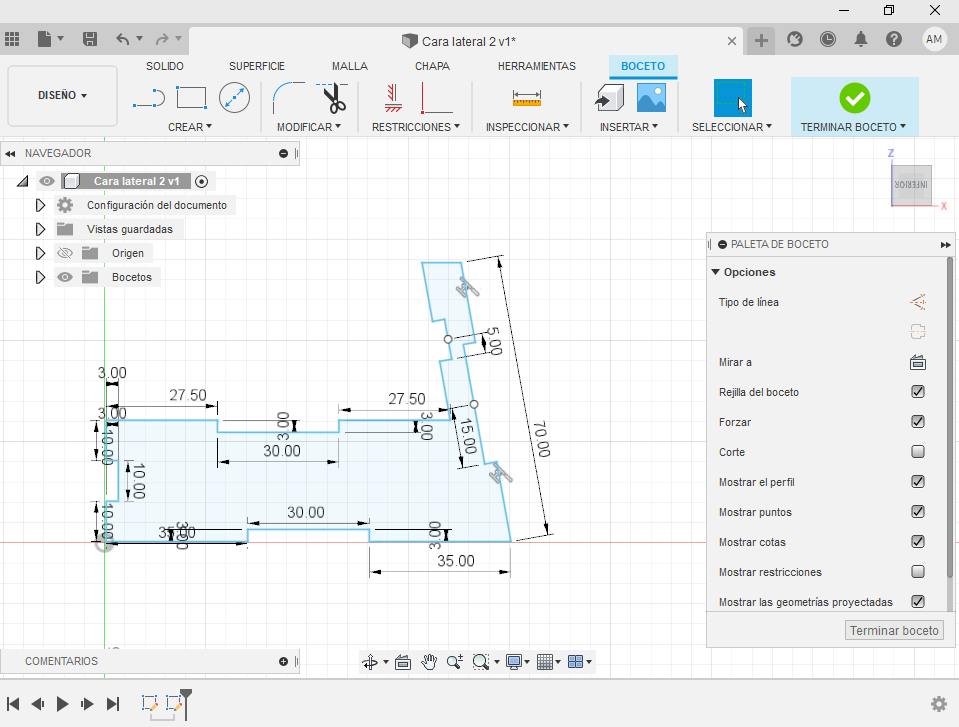The image size is (959, 727).
Task: Switch to the HERRAMIENTAS tab
Action: pos(536,66)
